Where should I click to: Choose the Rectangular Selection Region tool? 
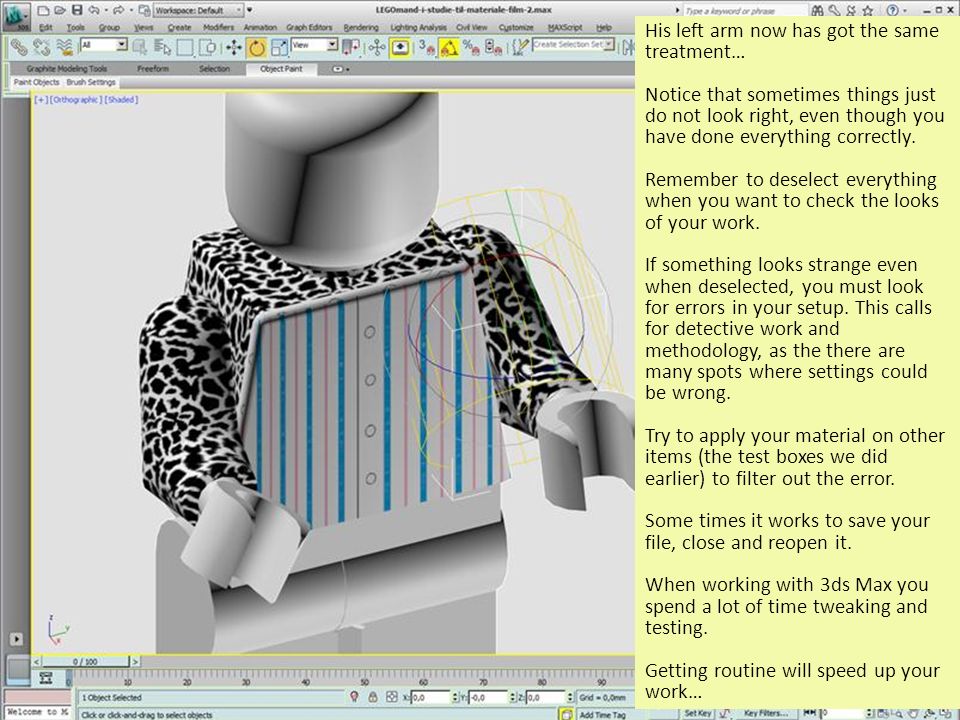(x=185, y=47)
